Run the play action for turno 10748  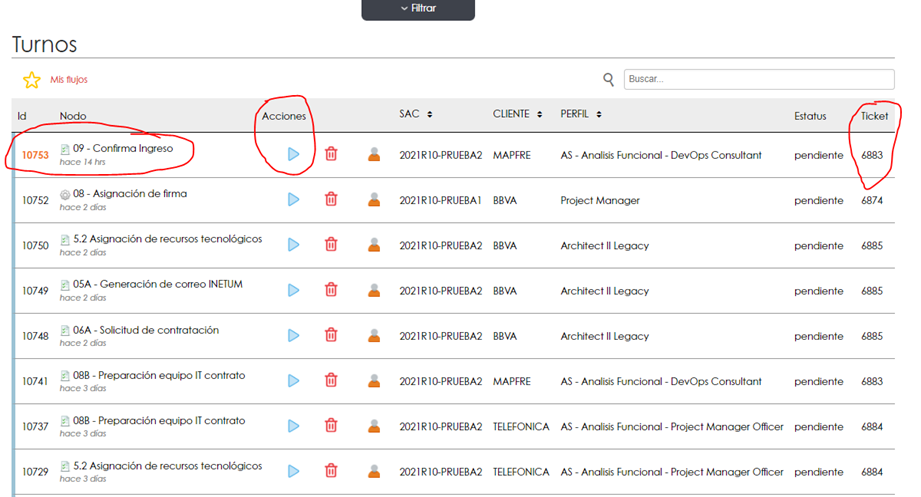point(294,335)
